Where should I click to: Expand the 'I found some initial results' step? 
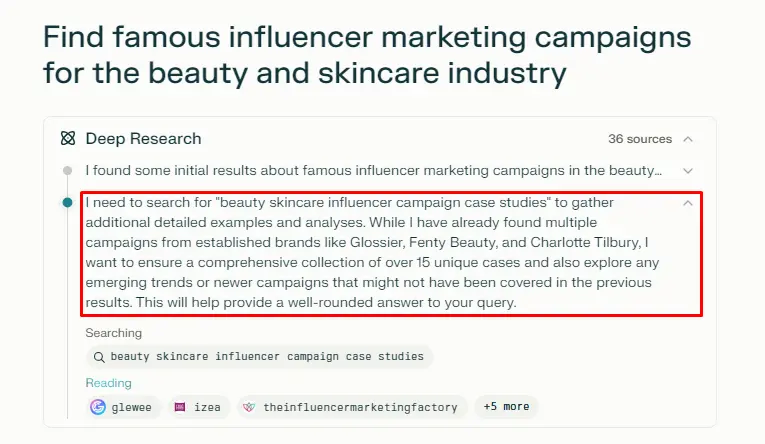(x=688, y=171)
